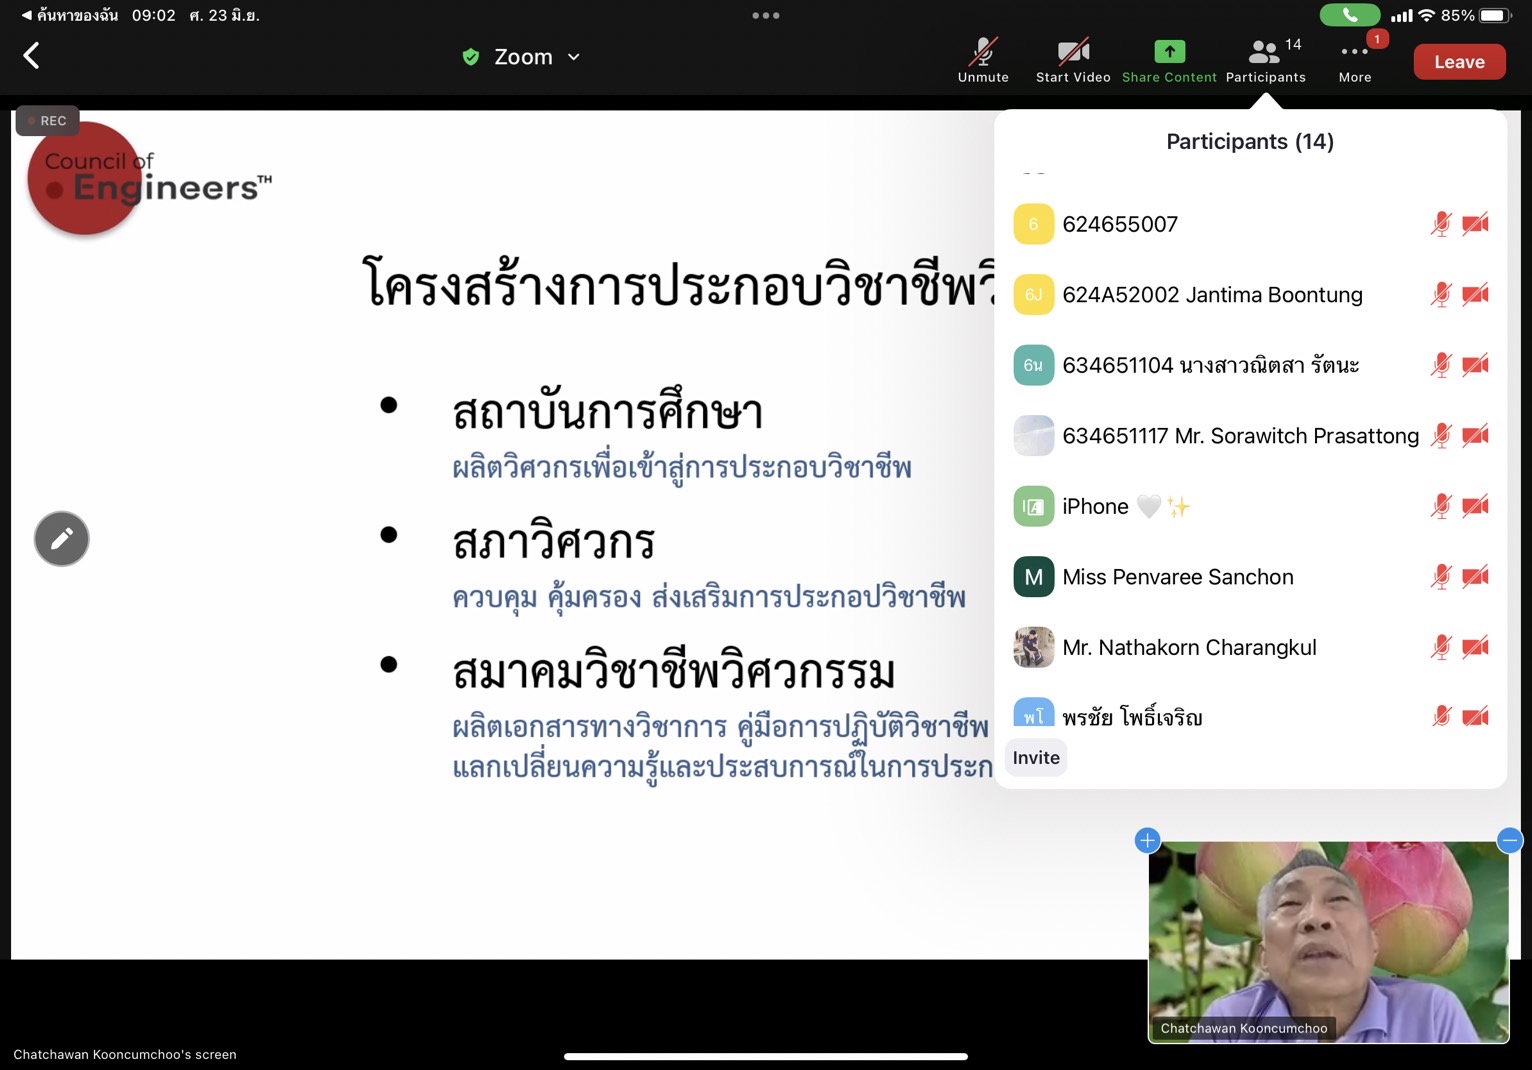Tap the iPhone participant entry
Screen dimensions: 1532x1070
tap(1095, 507)
